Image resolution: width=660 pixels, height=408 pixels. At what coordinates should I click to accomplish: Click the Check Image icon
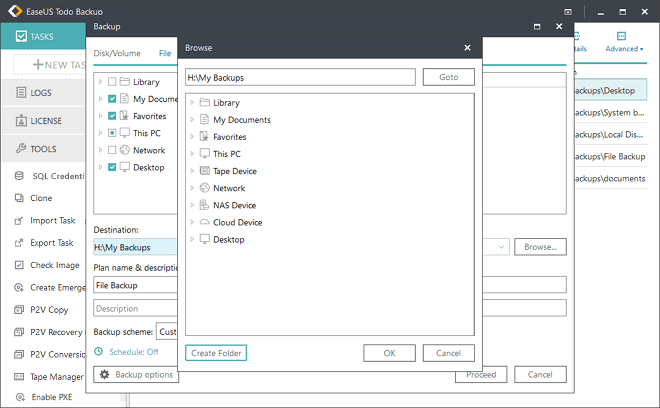click(x=19, y=265)
